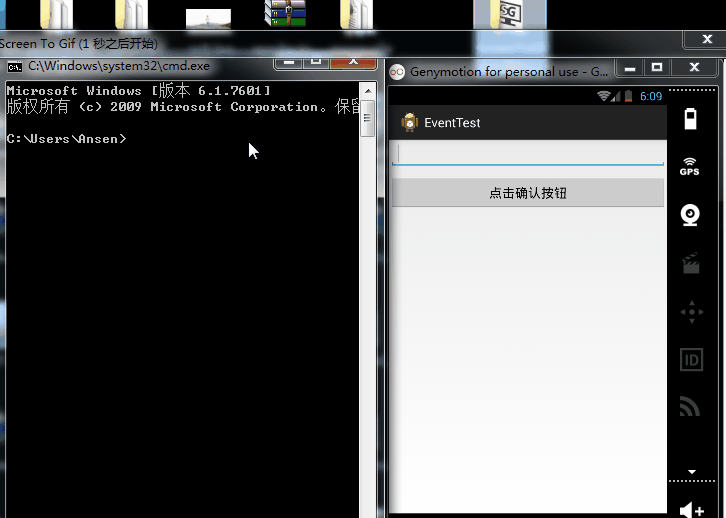Open the Genymotion network signal widget
The image size is (726, 518).
tap(689, 406)
